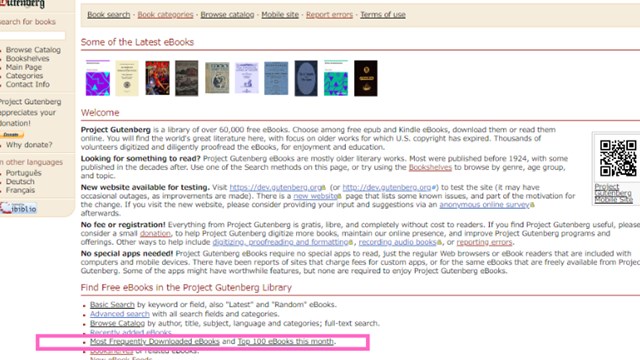Image resolution: width=640 pixels, height=360 pixels.
Task: Open the Basic Search link
Action: coord(112,304)
